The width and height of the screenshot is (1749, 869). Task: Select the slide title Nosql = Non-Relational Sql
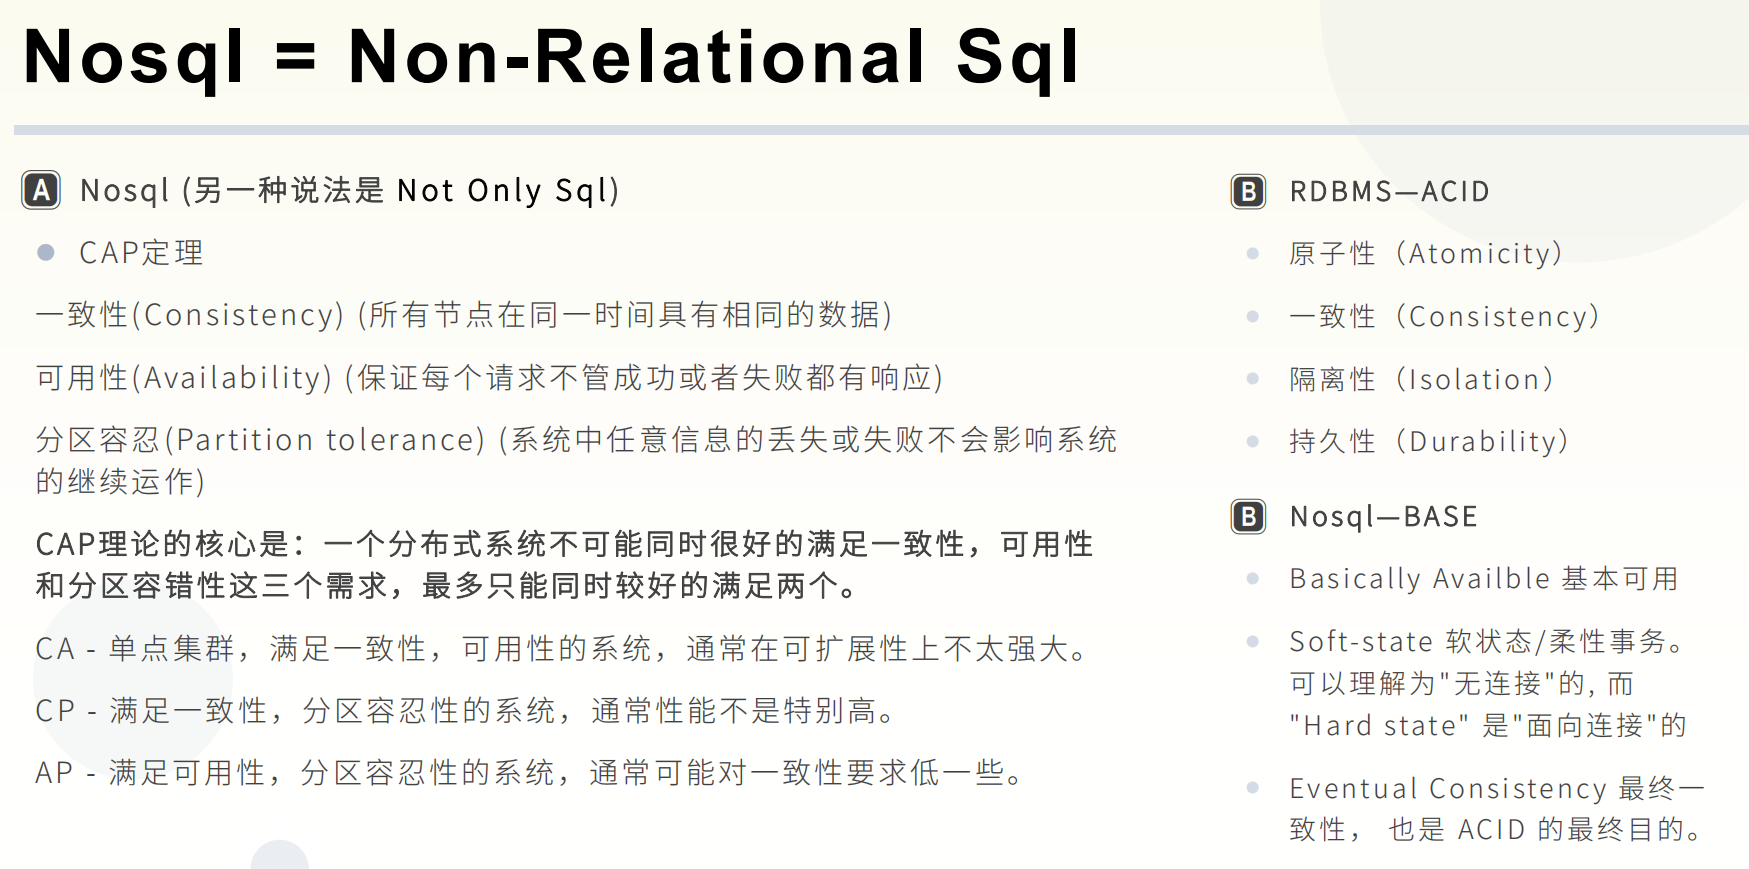(x=551, y=58)
